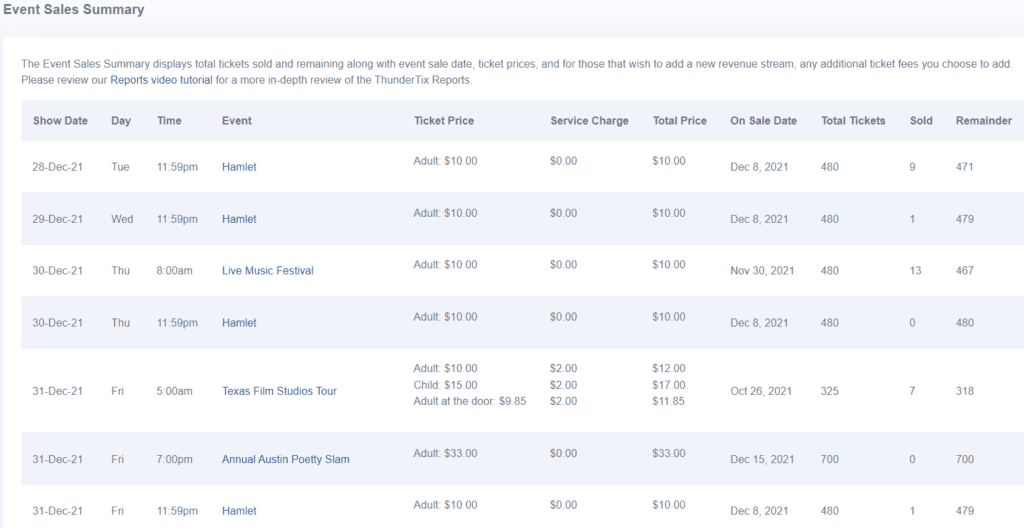Click the Event Sales Summary page title
This screenshot has height=528, width=1024.
[x=72, y=10]
